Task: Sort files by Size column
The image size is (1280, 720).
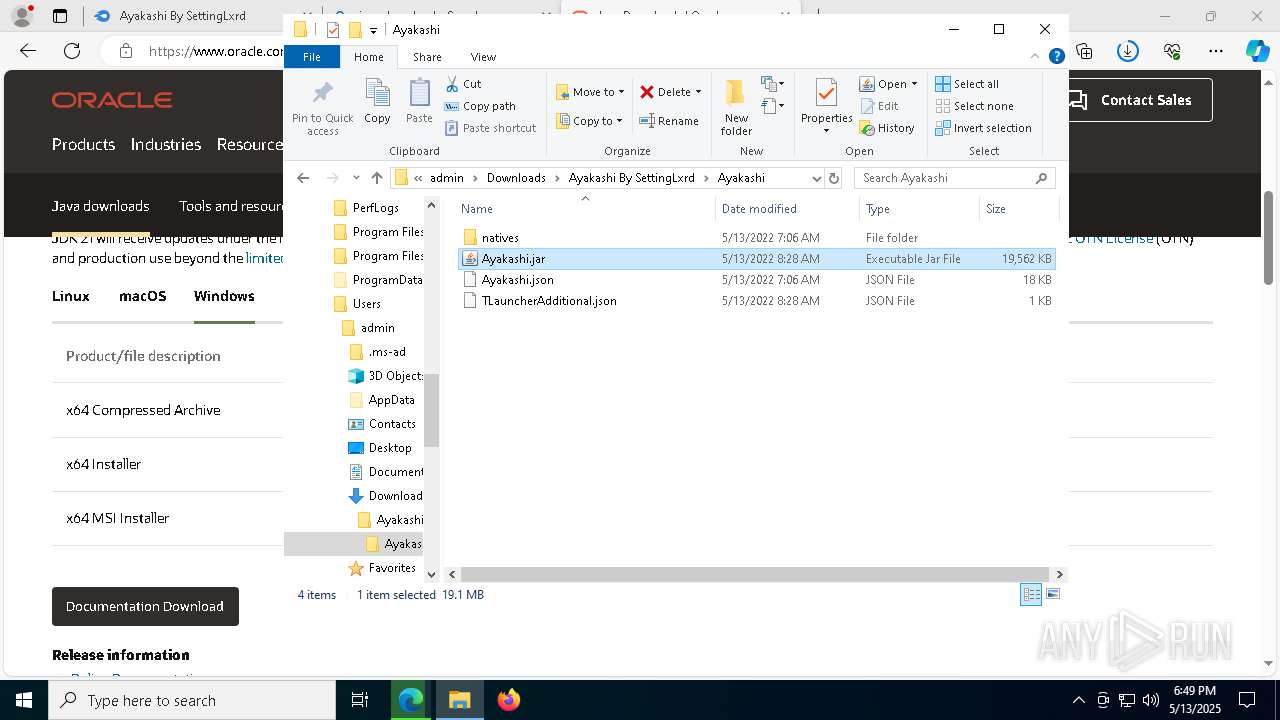Action: [1018, 208]
